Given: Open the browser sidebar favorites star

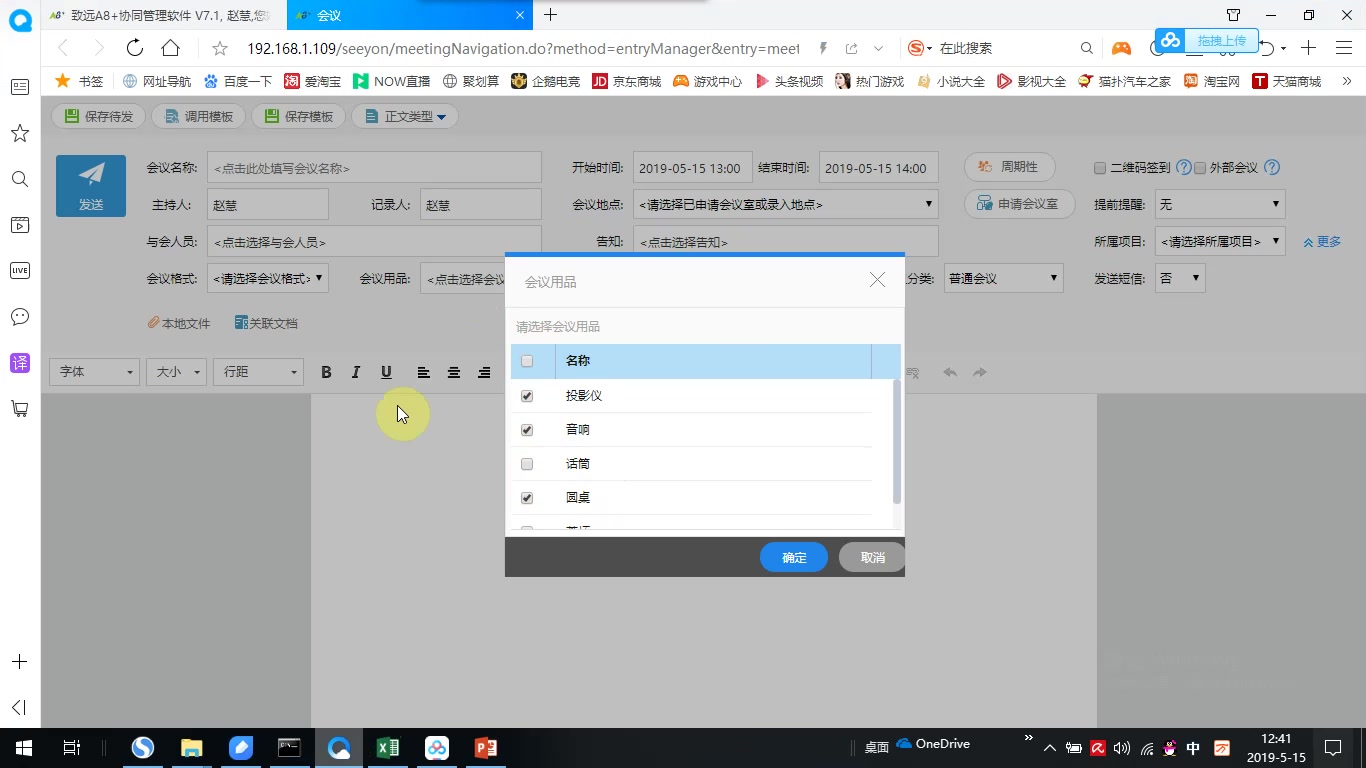Looking at the screenshot, I should (19, 133).
